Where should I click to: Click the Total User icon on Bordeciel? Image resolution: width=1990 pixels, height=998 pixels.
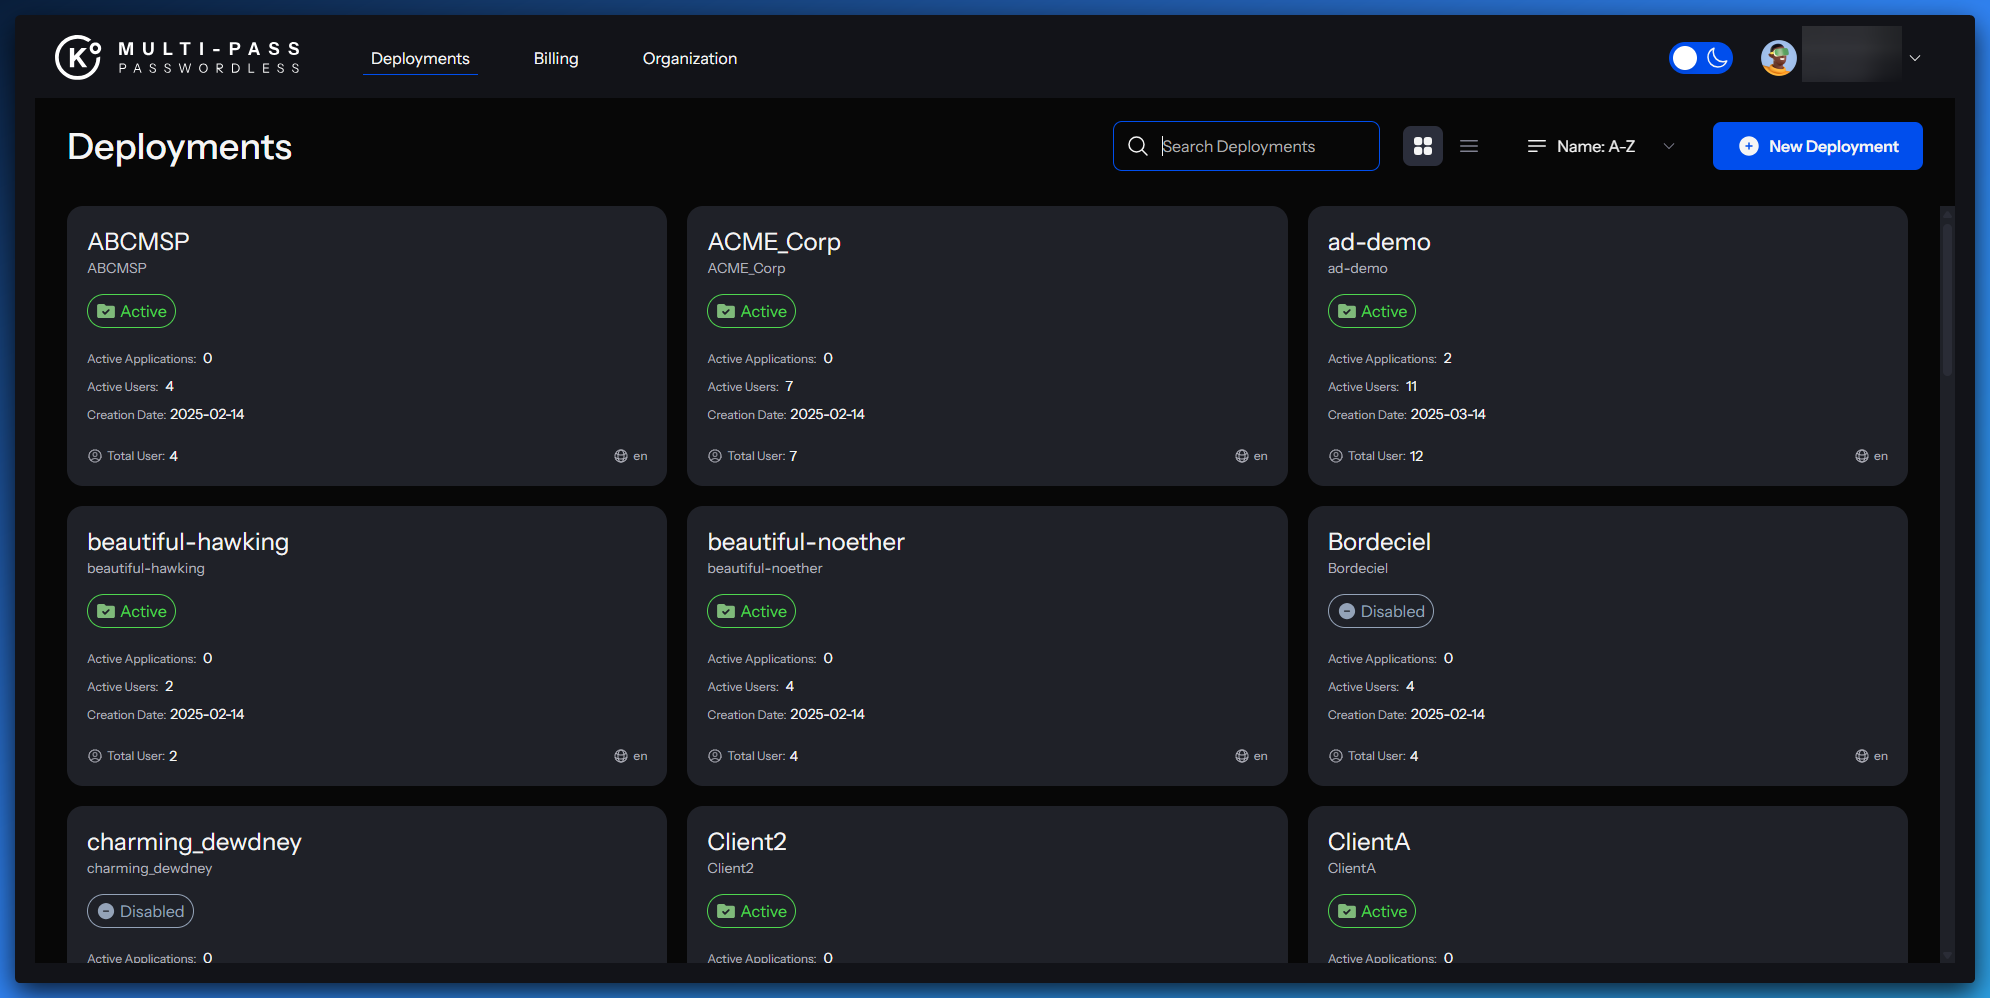1336,756
